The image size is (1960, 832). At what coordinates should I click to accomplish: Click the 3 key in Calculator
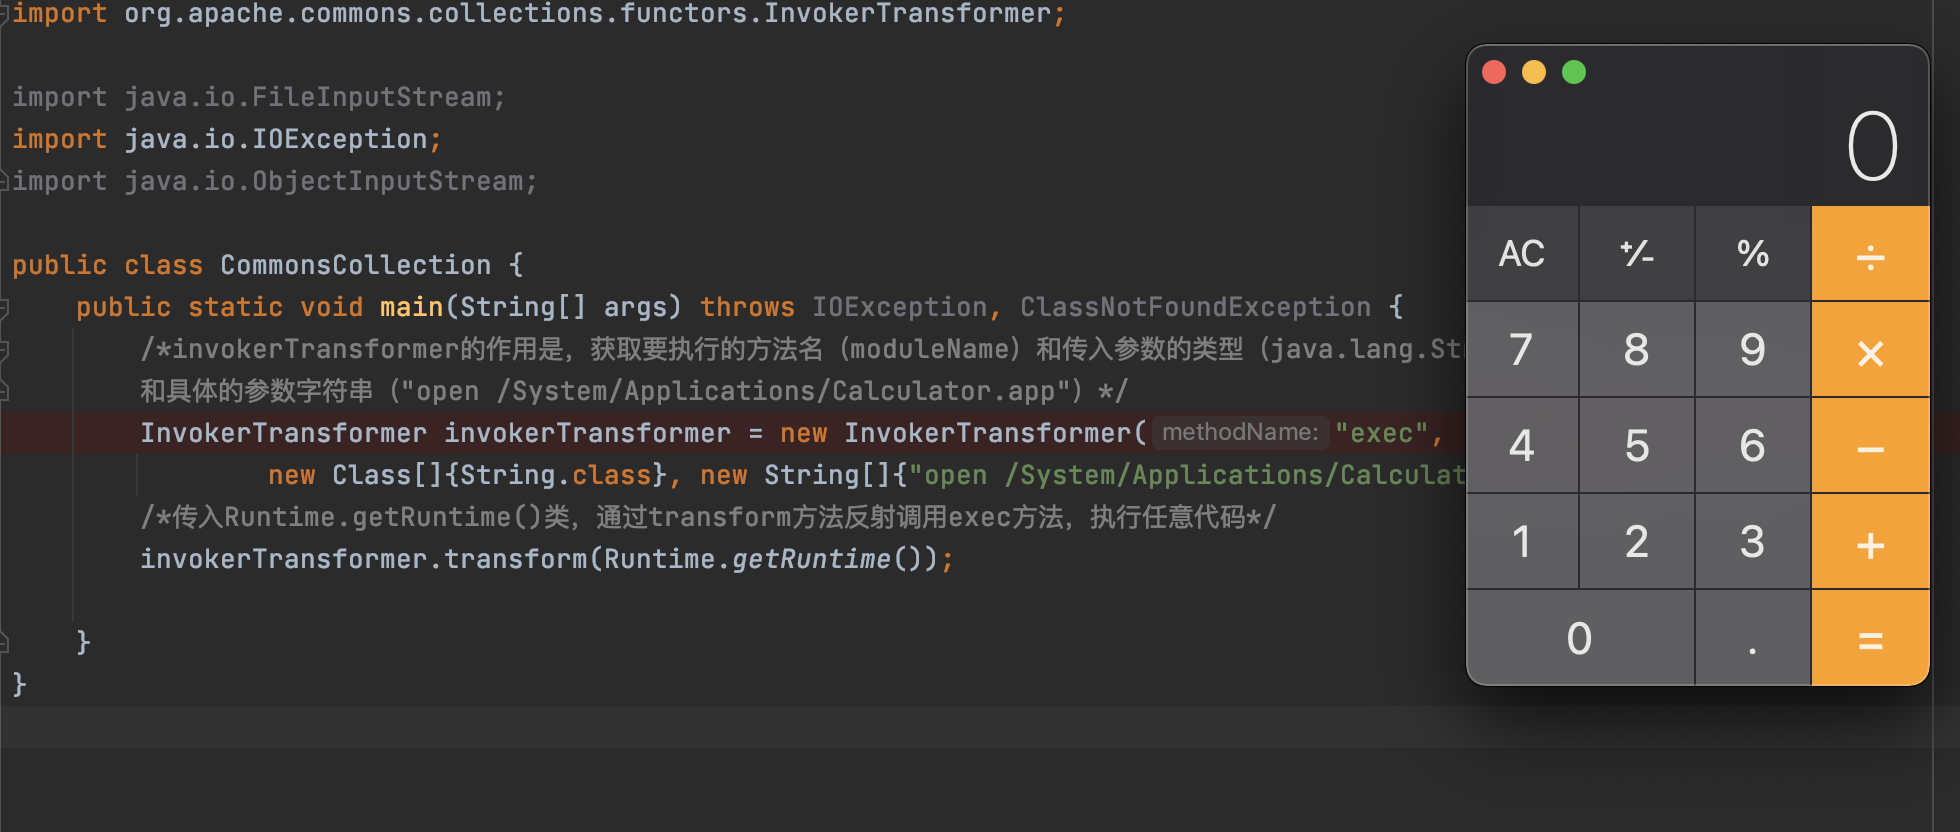pos(1753,542)
